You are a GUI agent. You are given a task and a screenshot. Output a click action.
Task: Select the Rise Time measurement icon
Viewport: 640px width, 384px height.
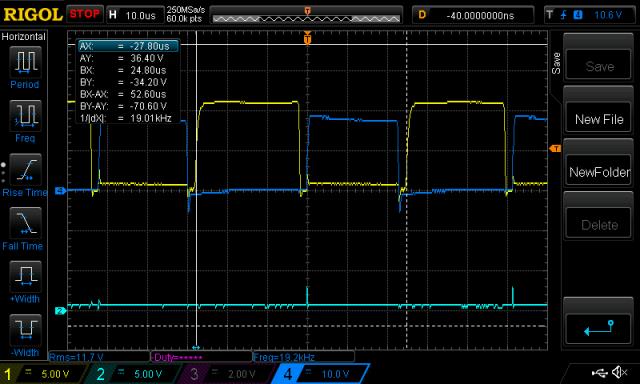click(25, 169)
